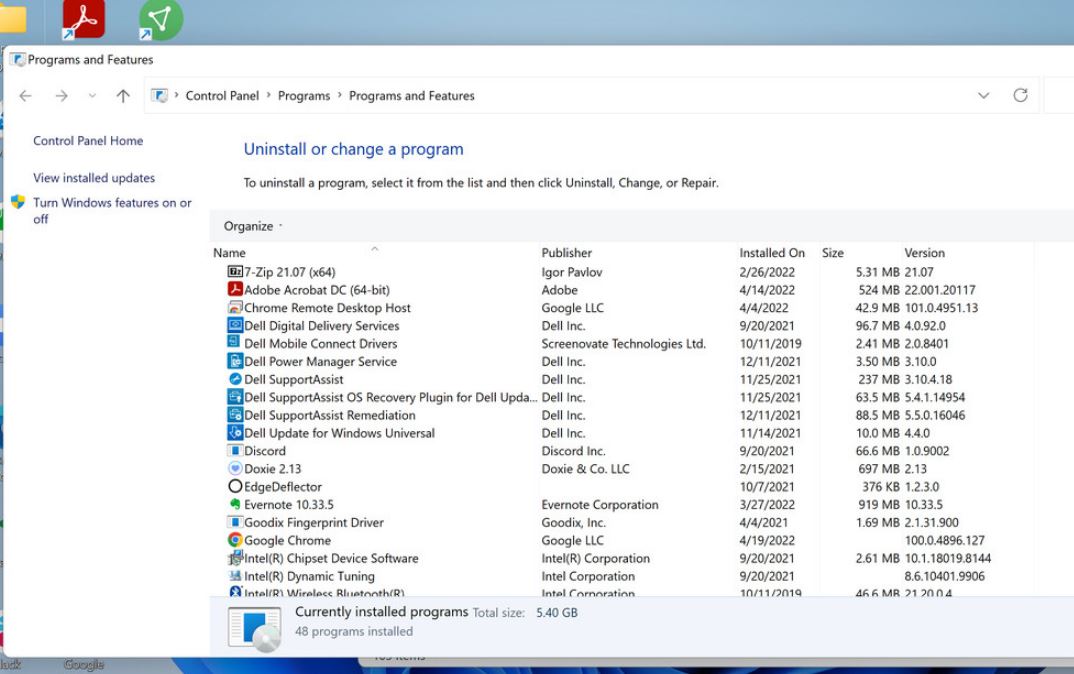1074x674 pixels.
Task: Sort programs by Installed On column
Action: click(771, 253)
